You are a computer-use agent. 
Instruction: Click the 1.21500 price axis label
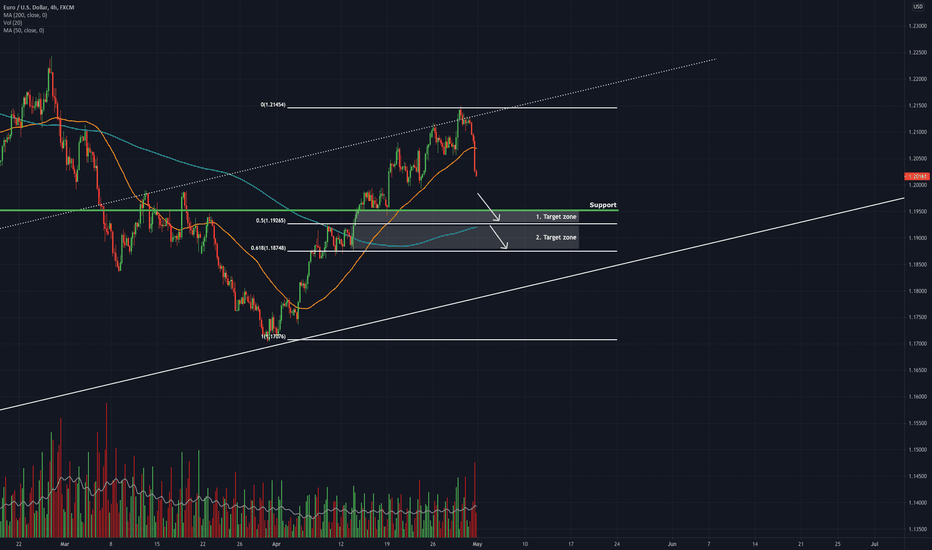(917, 106)
